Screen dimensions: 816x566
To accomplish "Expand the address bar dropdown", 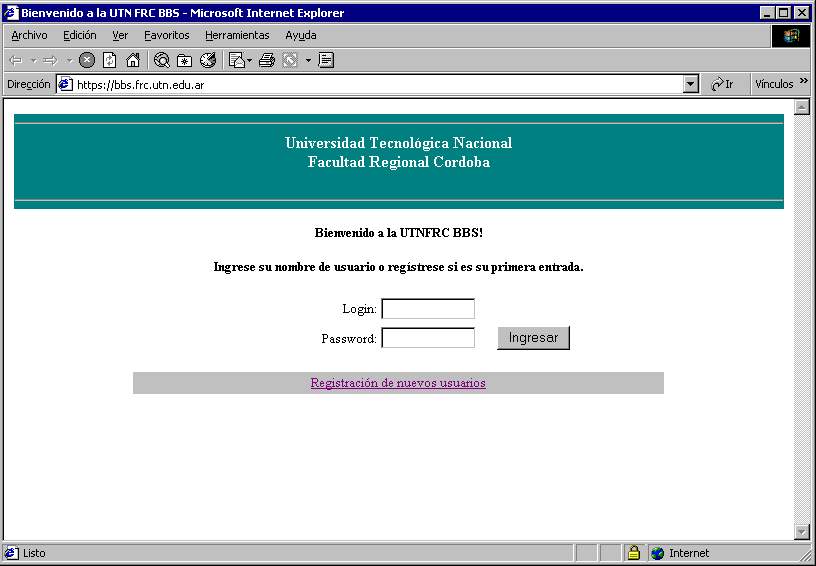I will click(690, 84).
